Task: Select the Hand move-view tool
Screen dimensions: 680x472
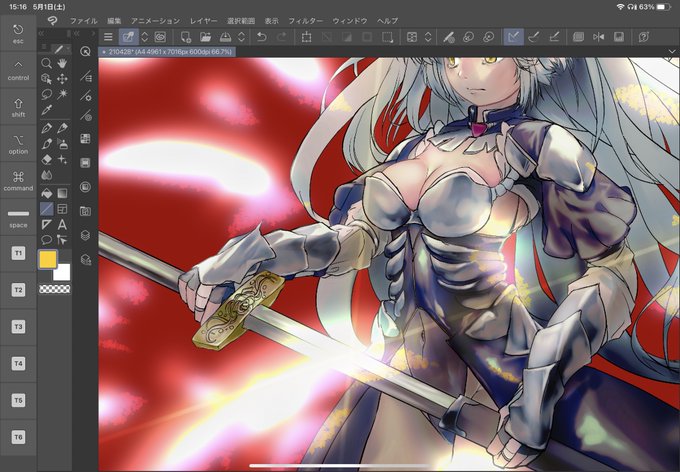Action: (62, 64)
